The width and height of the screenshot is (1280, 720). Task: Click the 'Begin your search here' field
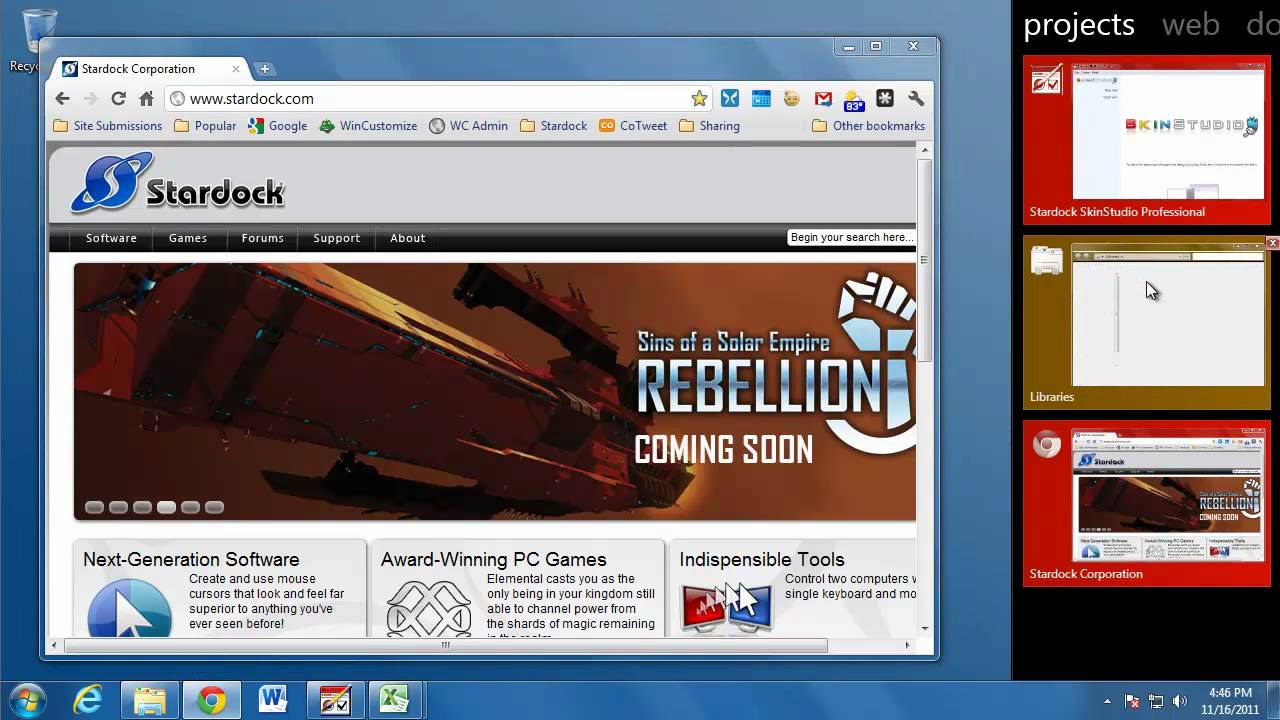point(851,237)
